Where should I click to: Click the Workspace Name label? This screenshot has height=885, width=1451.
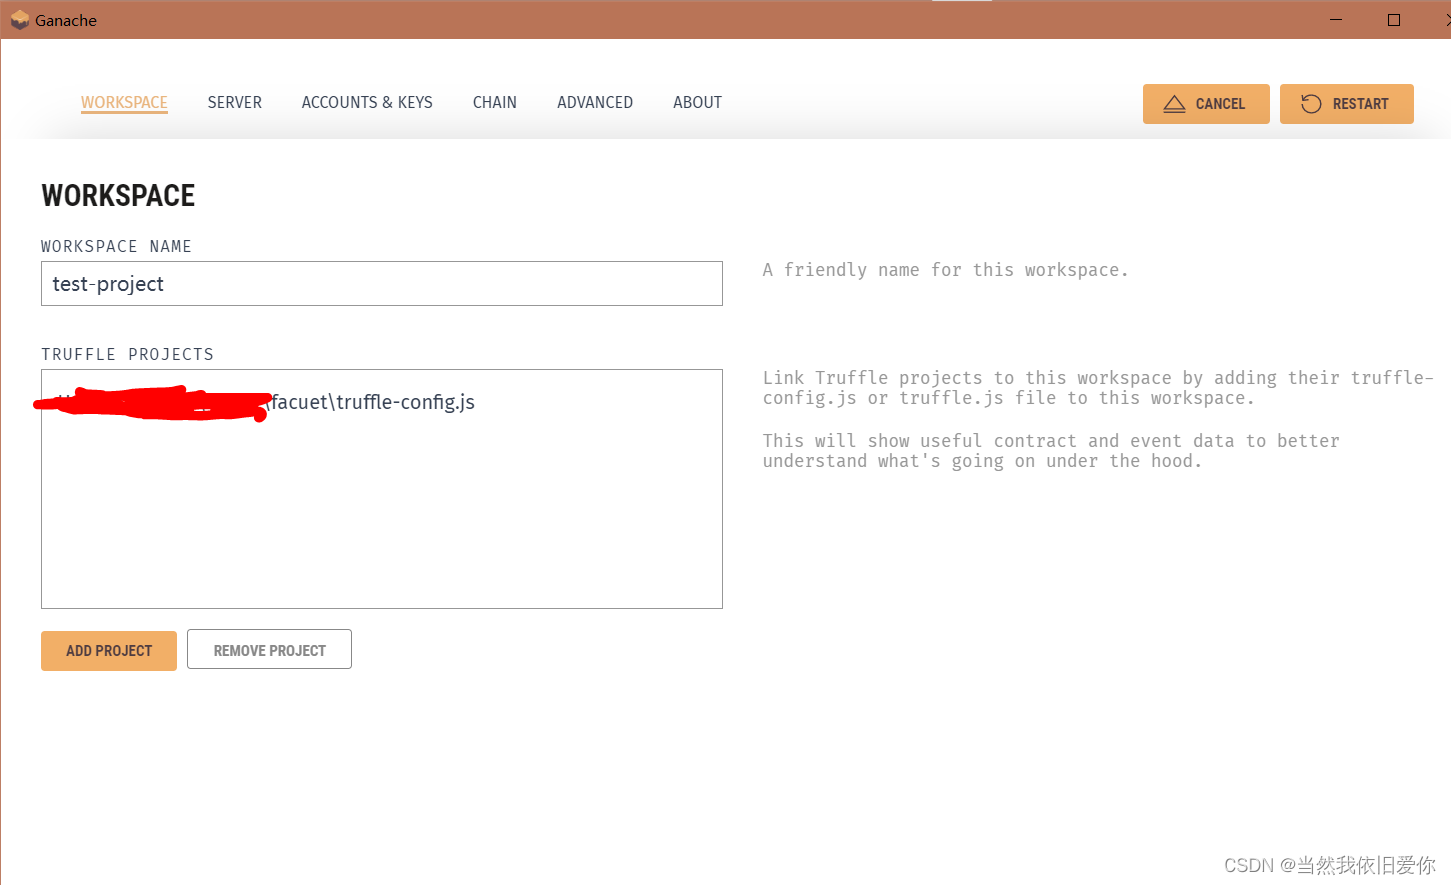click(x=116, y=246)
